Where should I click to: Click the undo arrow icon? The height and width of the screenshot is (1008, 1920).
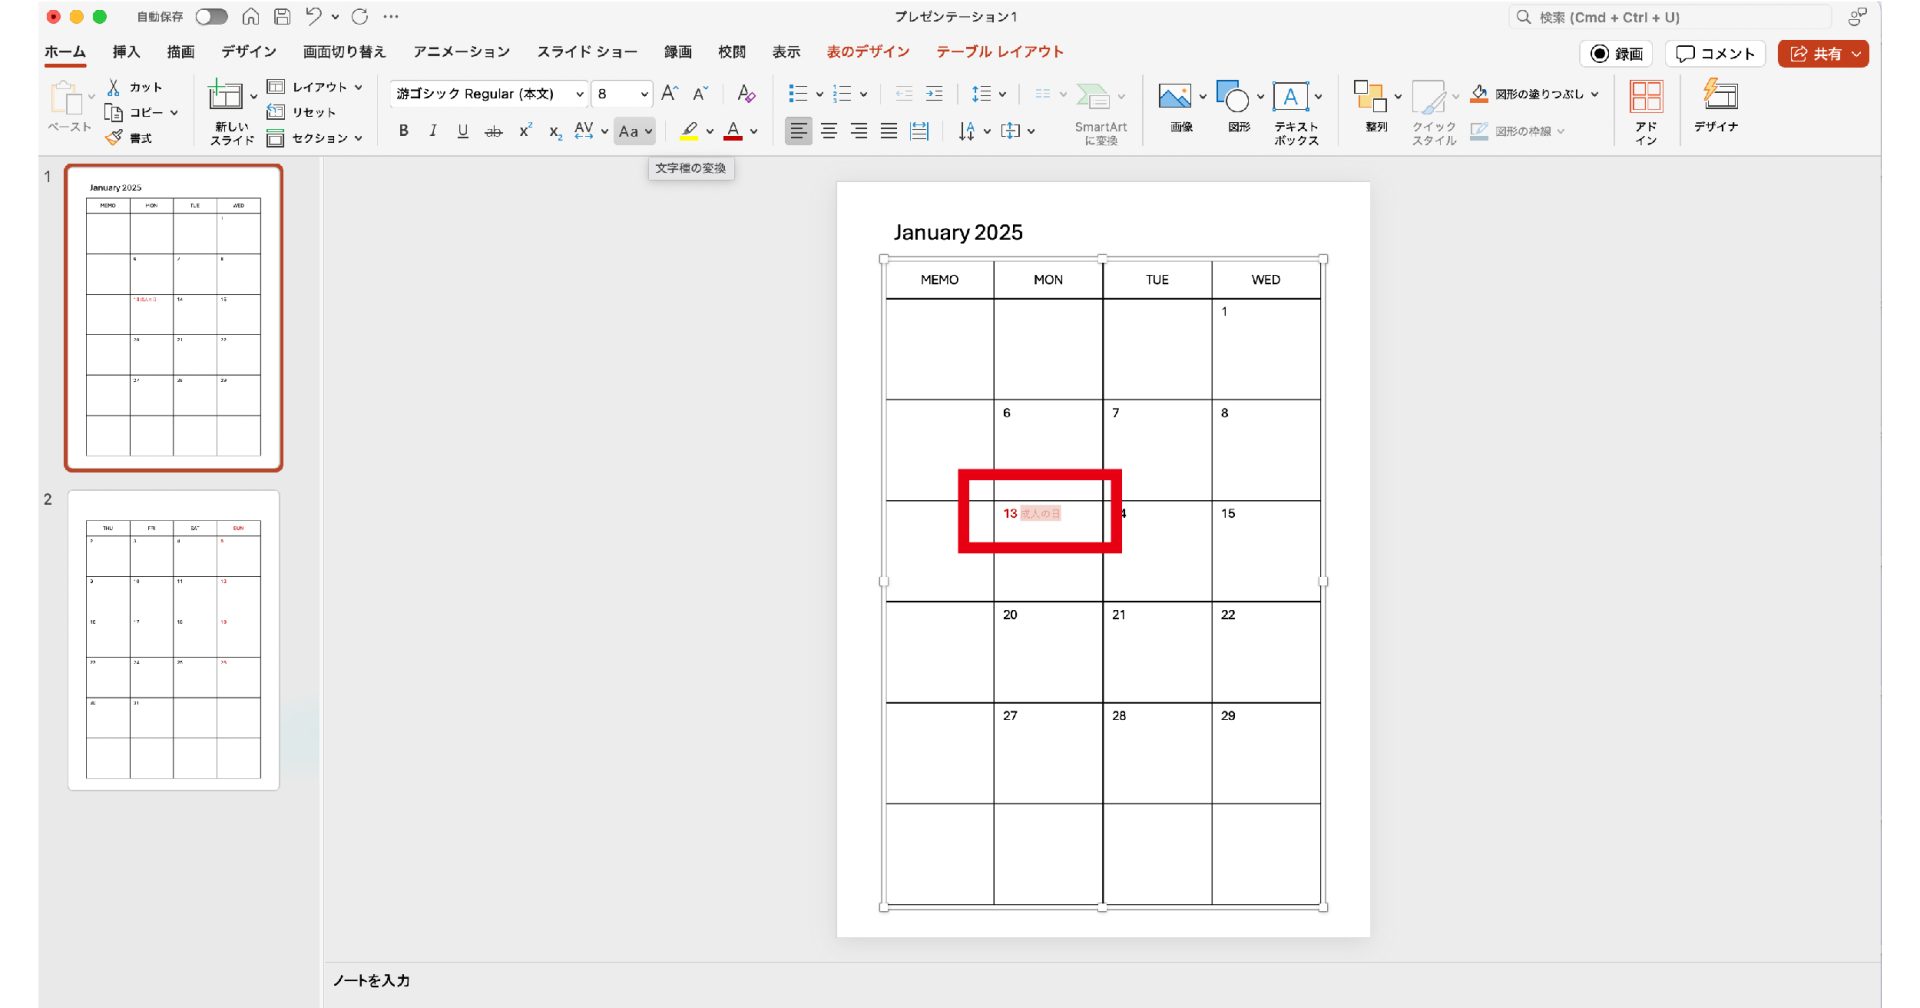313,16
